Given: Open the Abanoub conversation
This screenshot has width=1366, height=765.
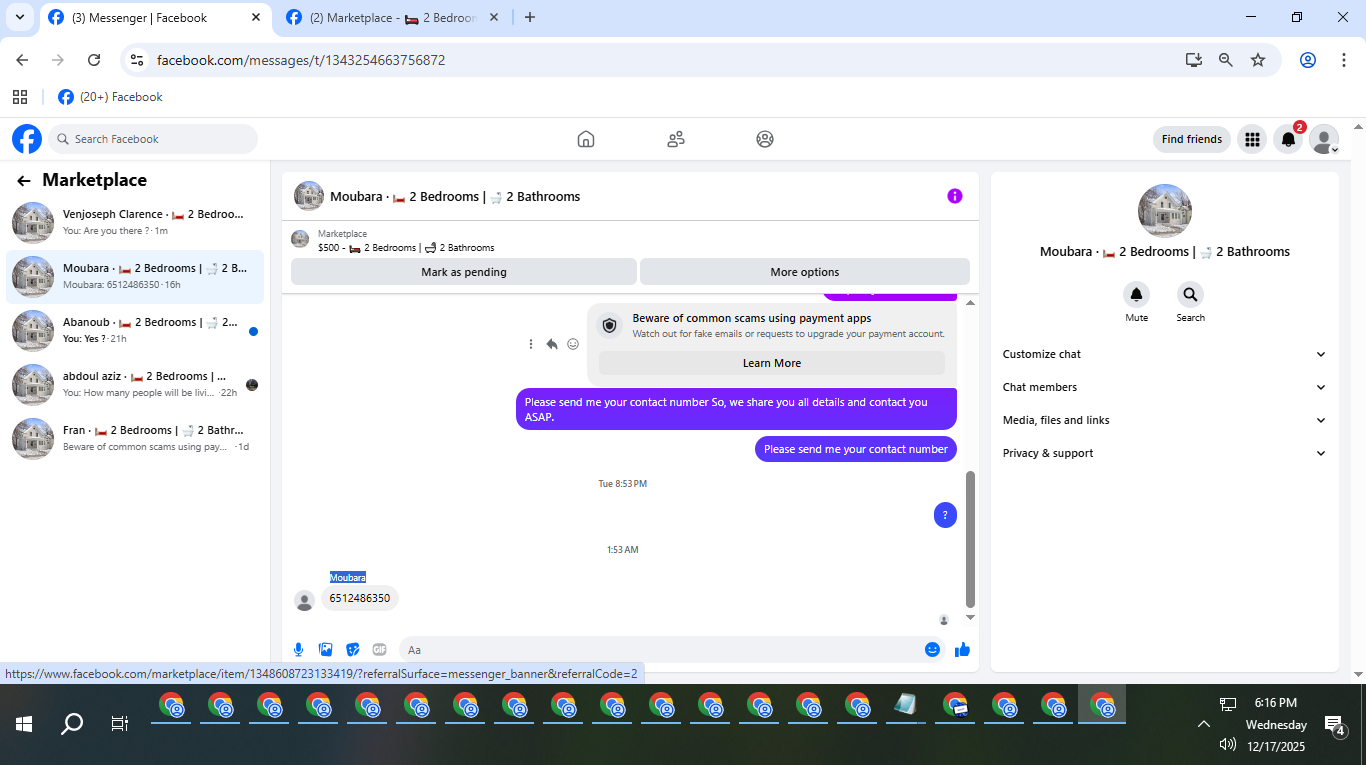Looking at the screenshot, I should pos(135,331).
